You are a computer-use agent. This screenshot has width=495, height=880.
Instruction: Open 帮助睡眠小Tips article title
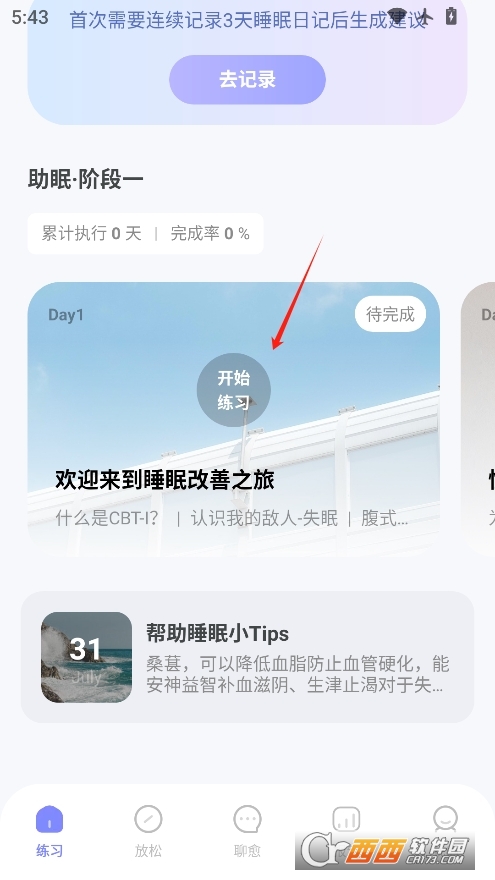point(217,634)
